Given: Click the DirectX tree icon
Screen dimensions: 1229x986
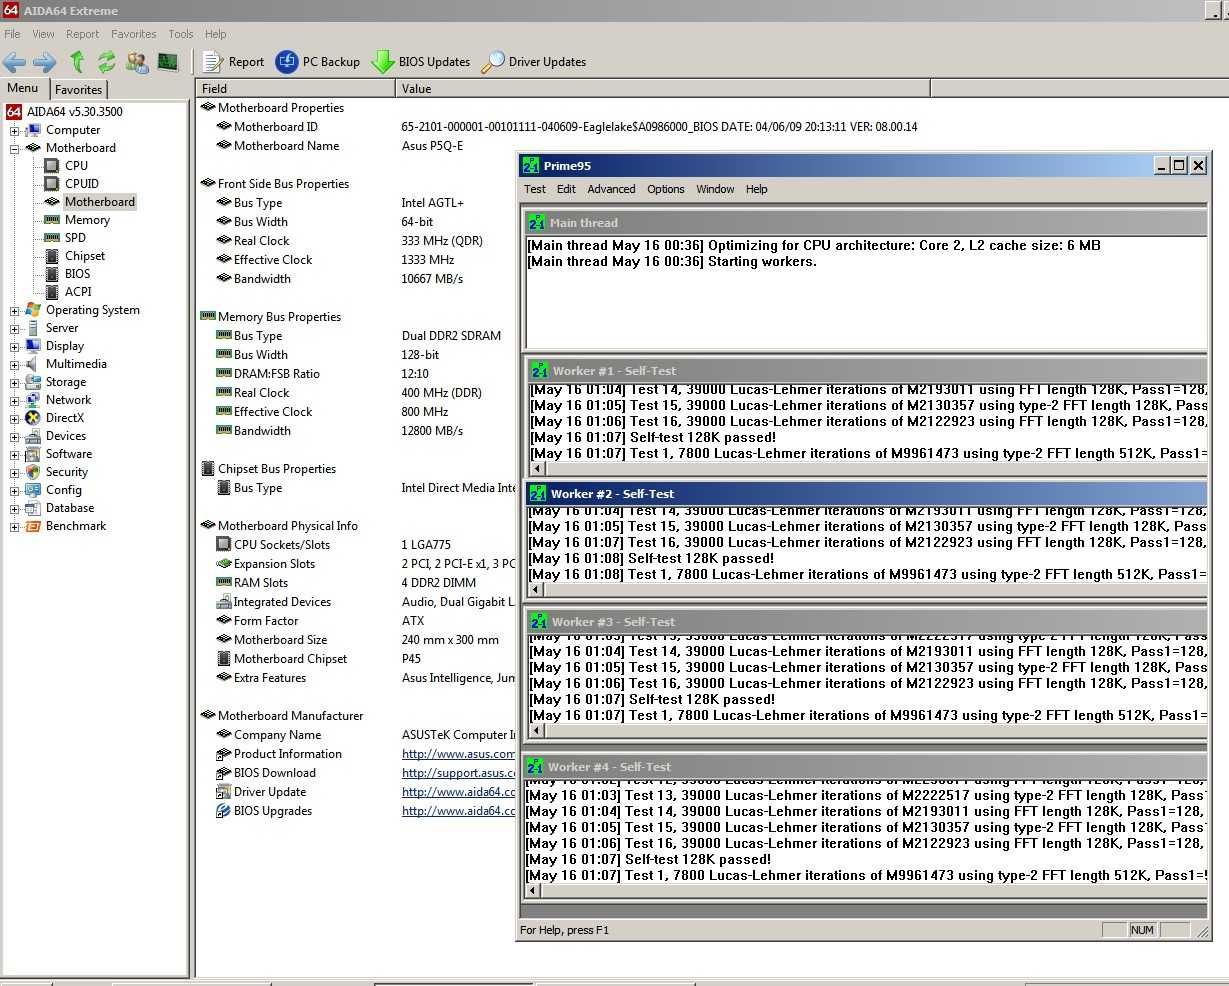Looking at the screenshot, I should (33, 418).
